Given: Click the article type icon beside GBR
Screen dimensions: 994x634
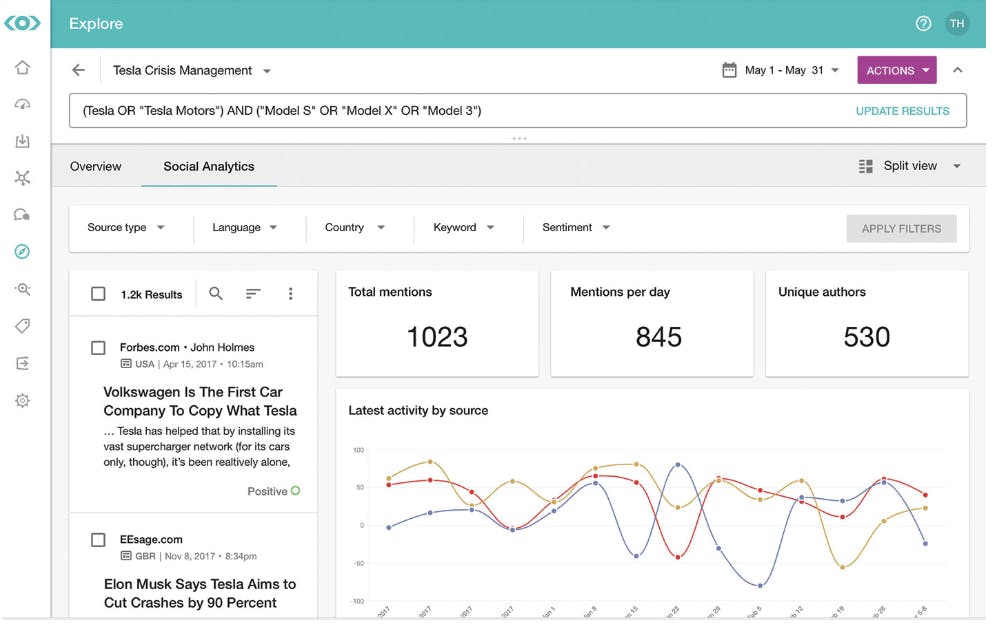Looking at the screenshot, I should point(126,556).
